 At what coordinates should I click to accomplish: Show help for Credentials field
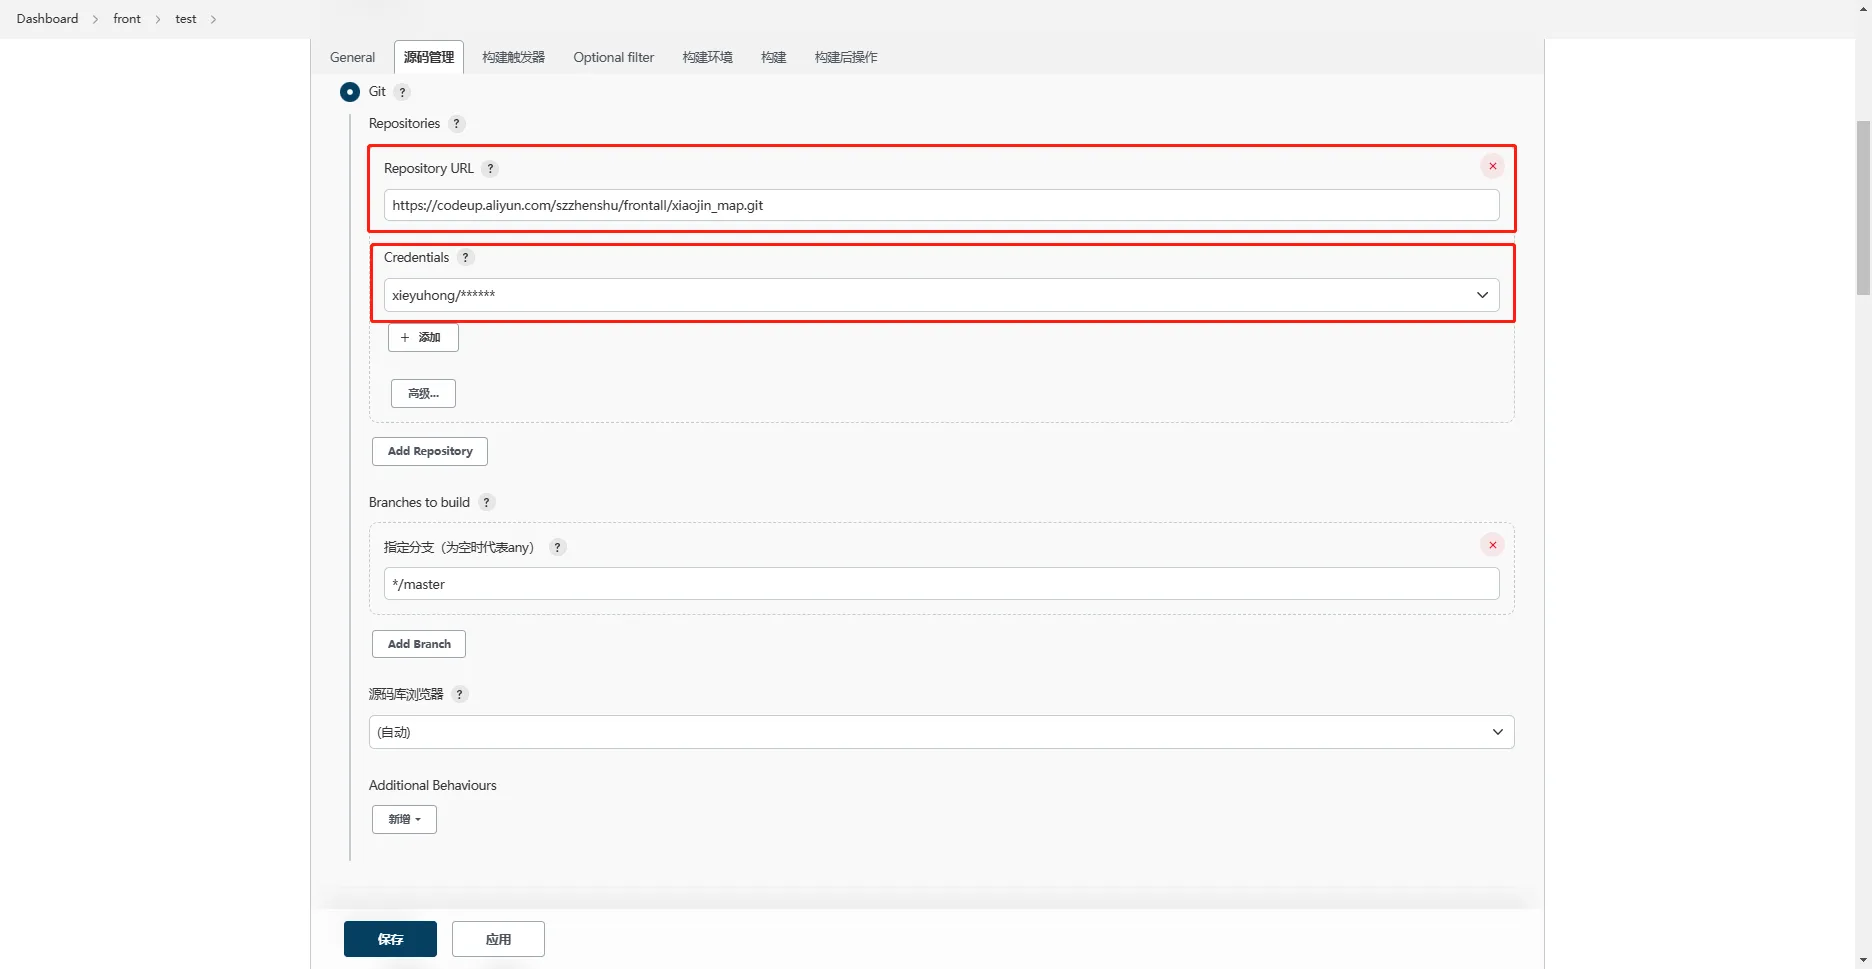tap(465, 258)
